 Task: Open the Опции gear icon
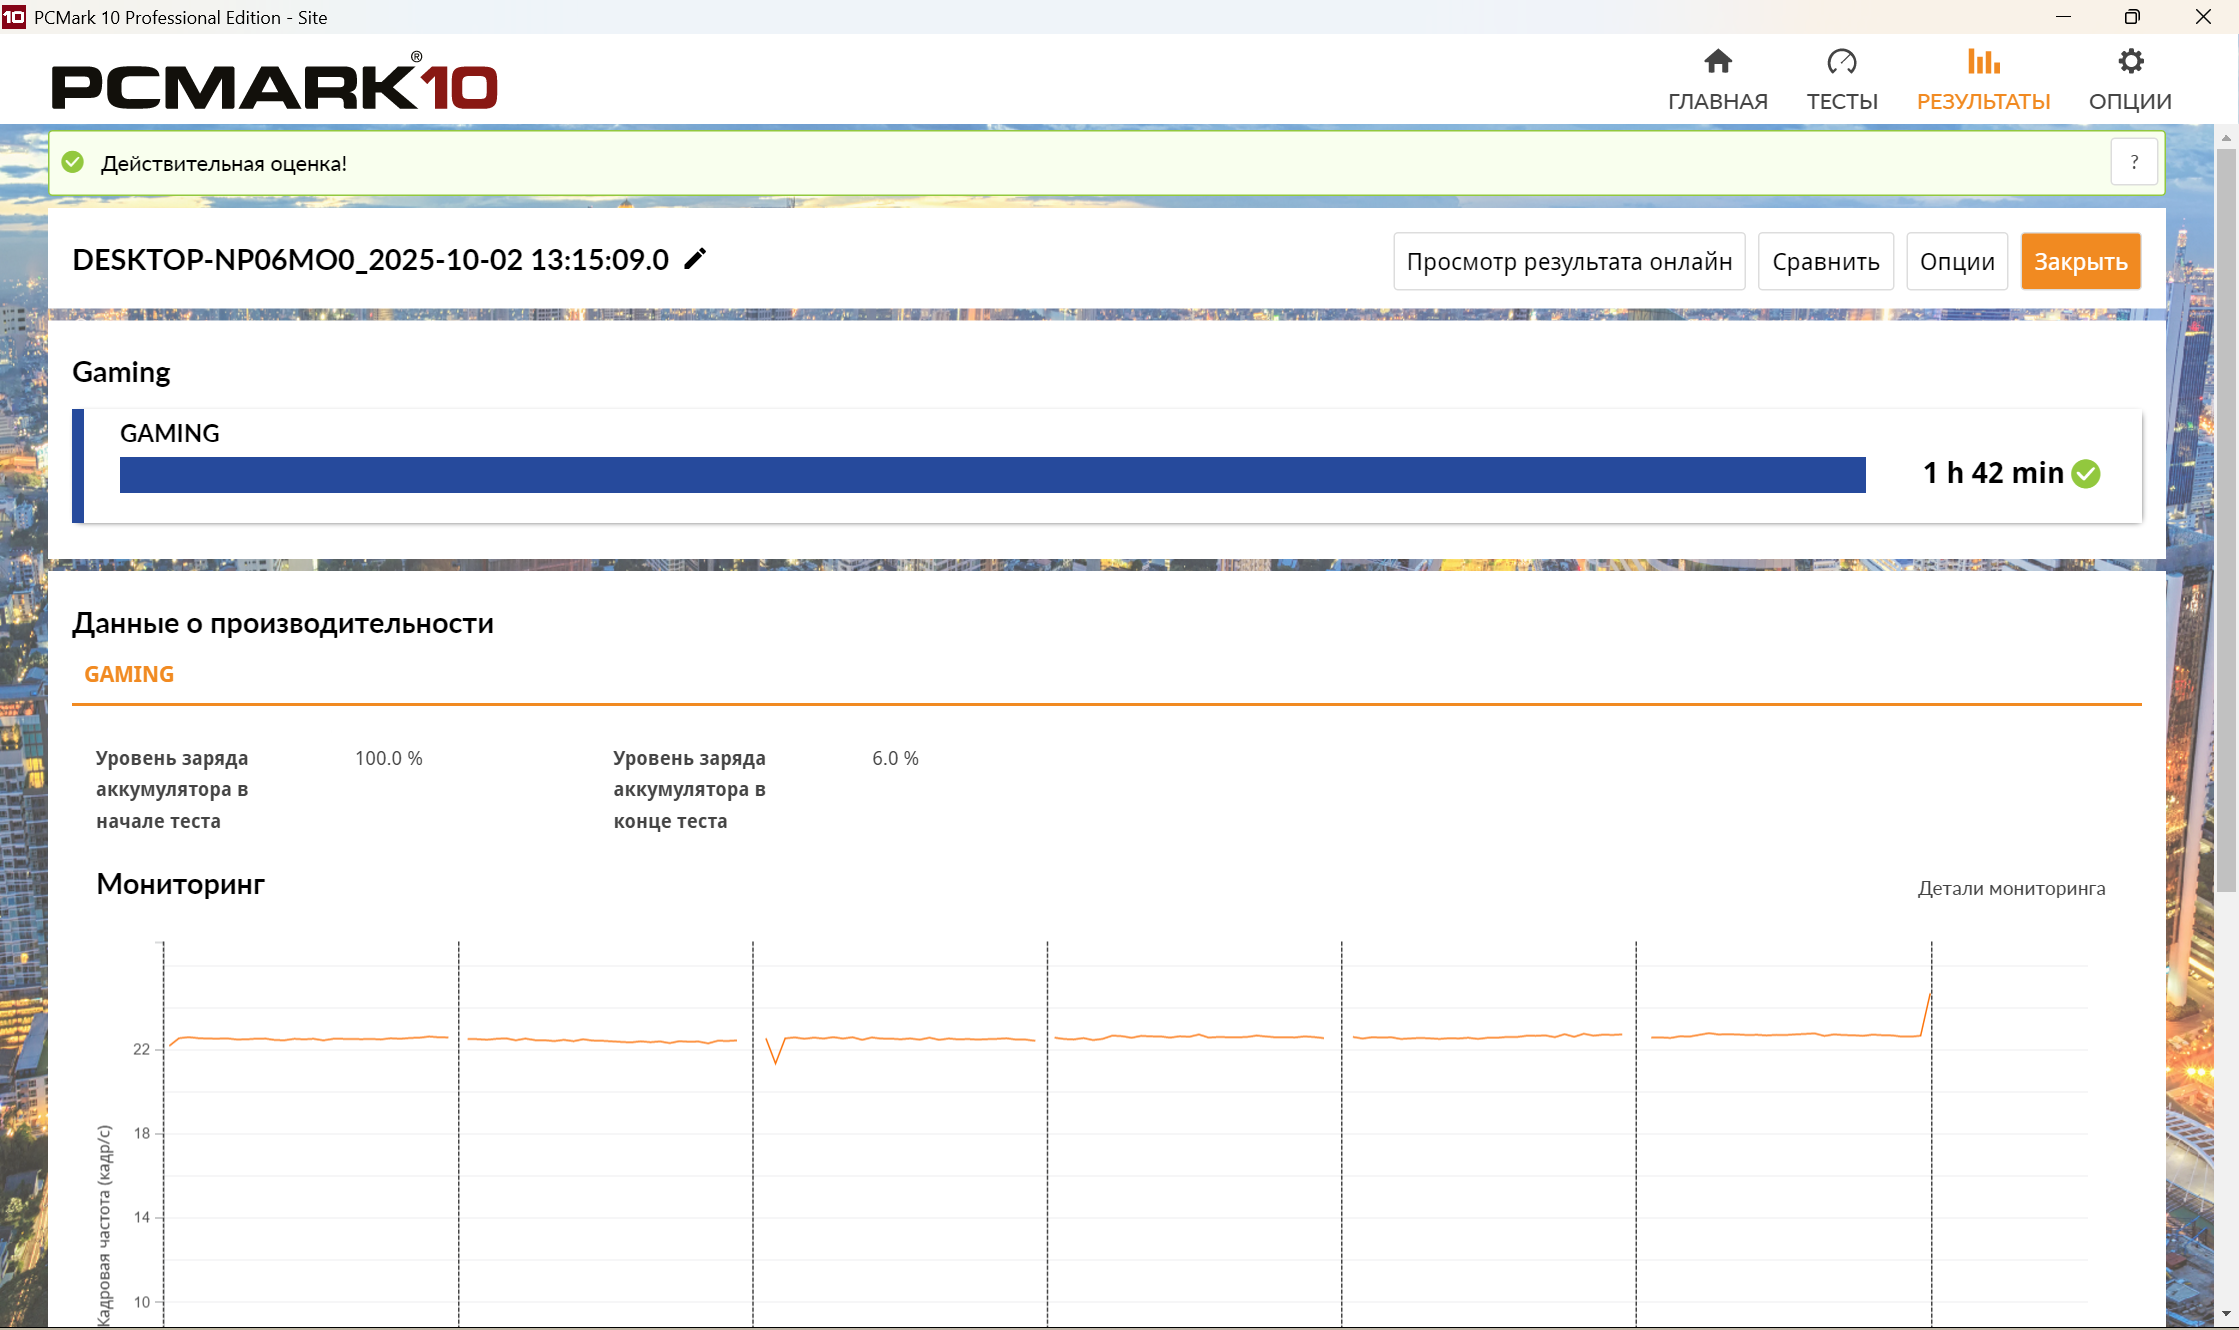2130,62
